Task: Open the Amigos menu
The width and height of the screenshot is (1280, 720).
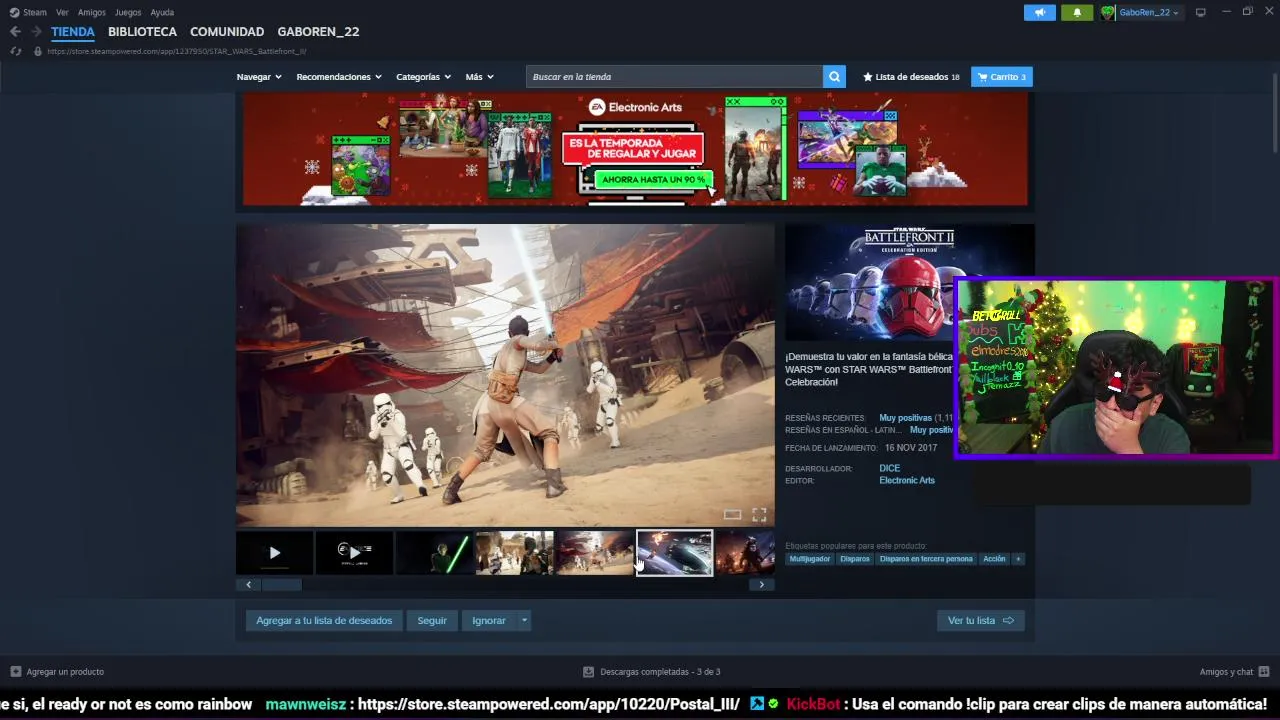Action: coord(92,12)
